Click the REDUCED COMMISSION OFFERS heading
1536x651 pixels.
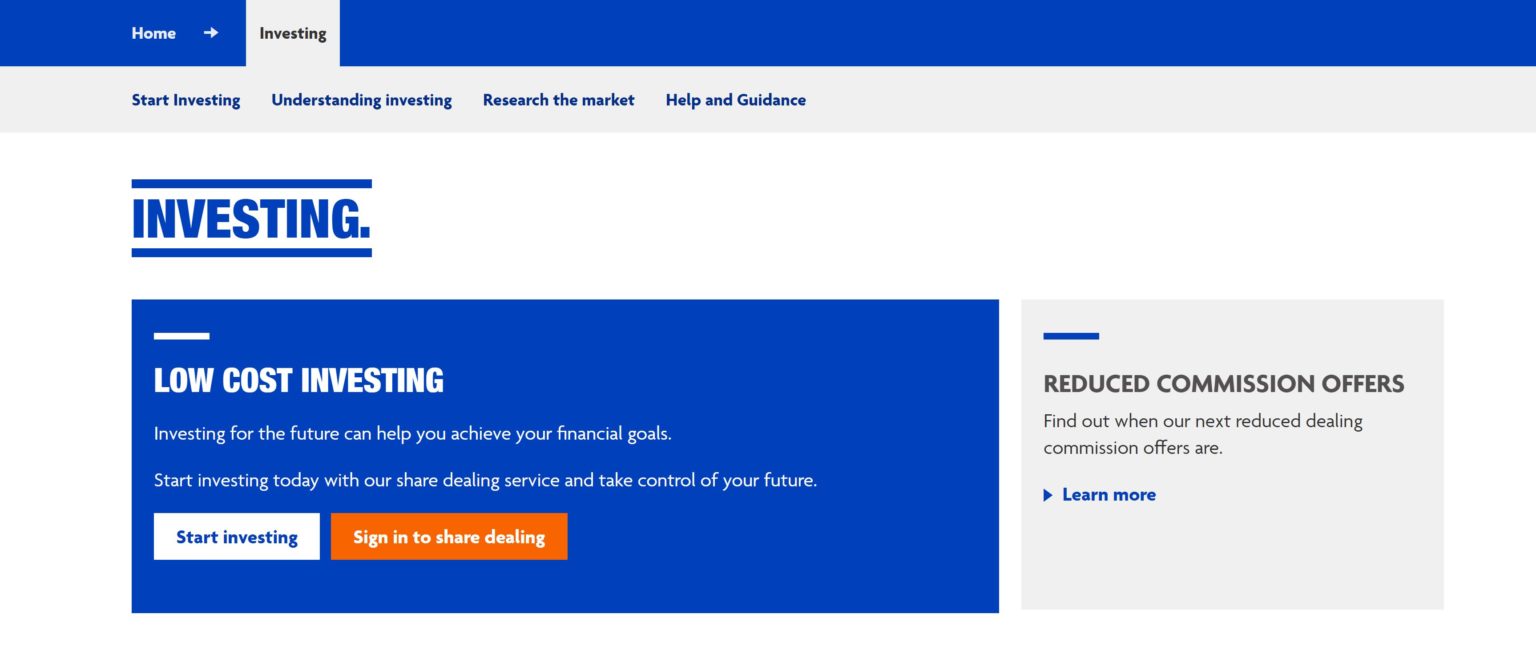click(x=1223, y=383)
